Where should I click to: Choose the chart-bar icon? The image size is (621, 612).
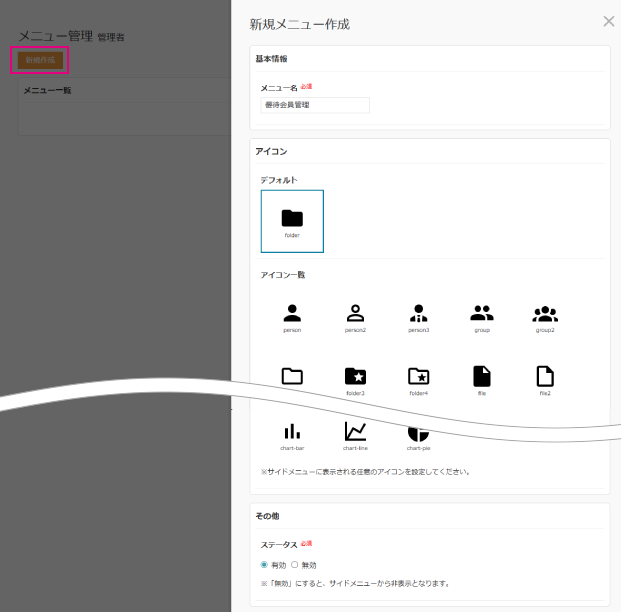(x=292, y=431)
